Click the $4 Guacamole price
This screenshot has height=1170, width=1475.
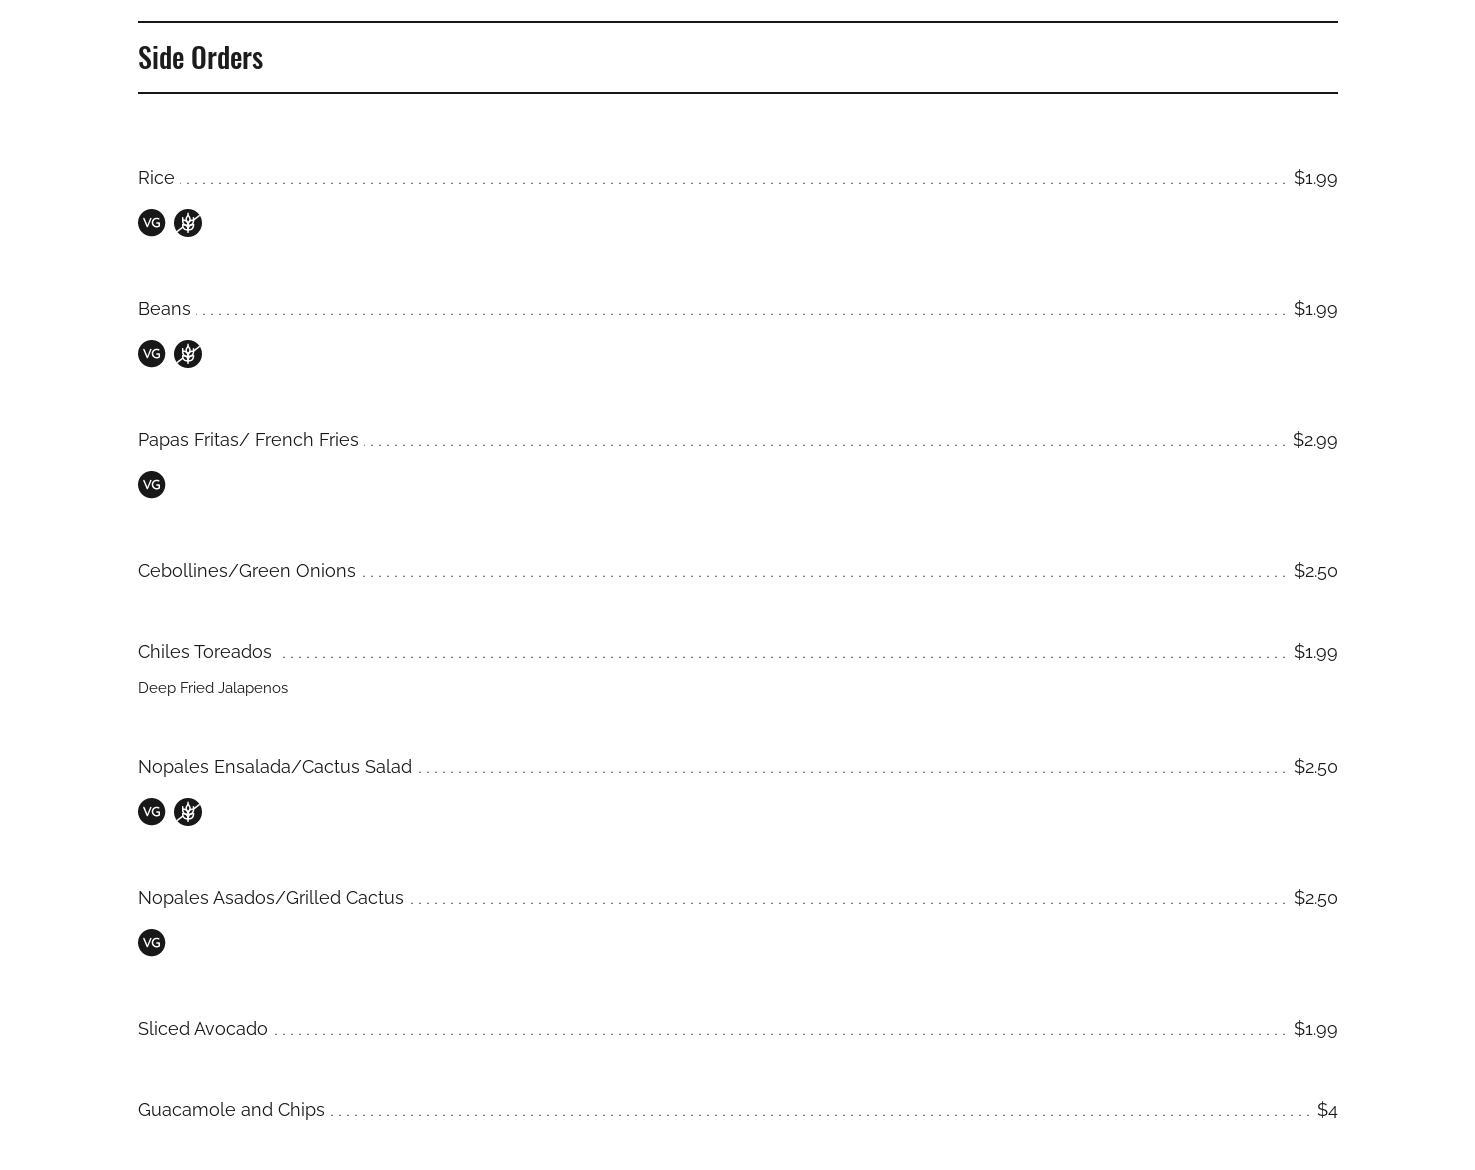pos(1327,1110)
